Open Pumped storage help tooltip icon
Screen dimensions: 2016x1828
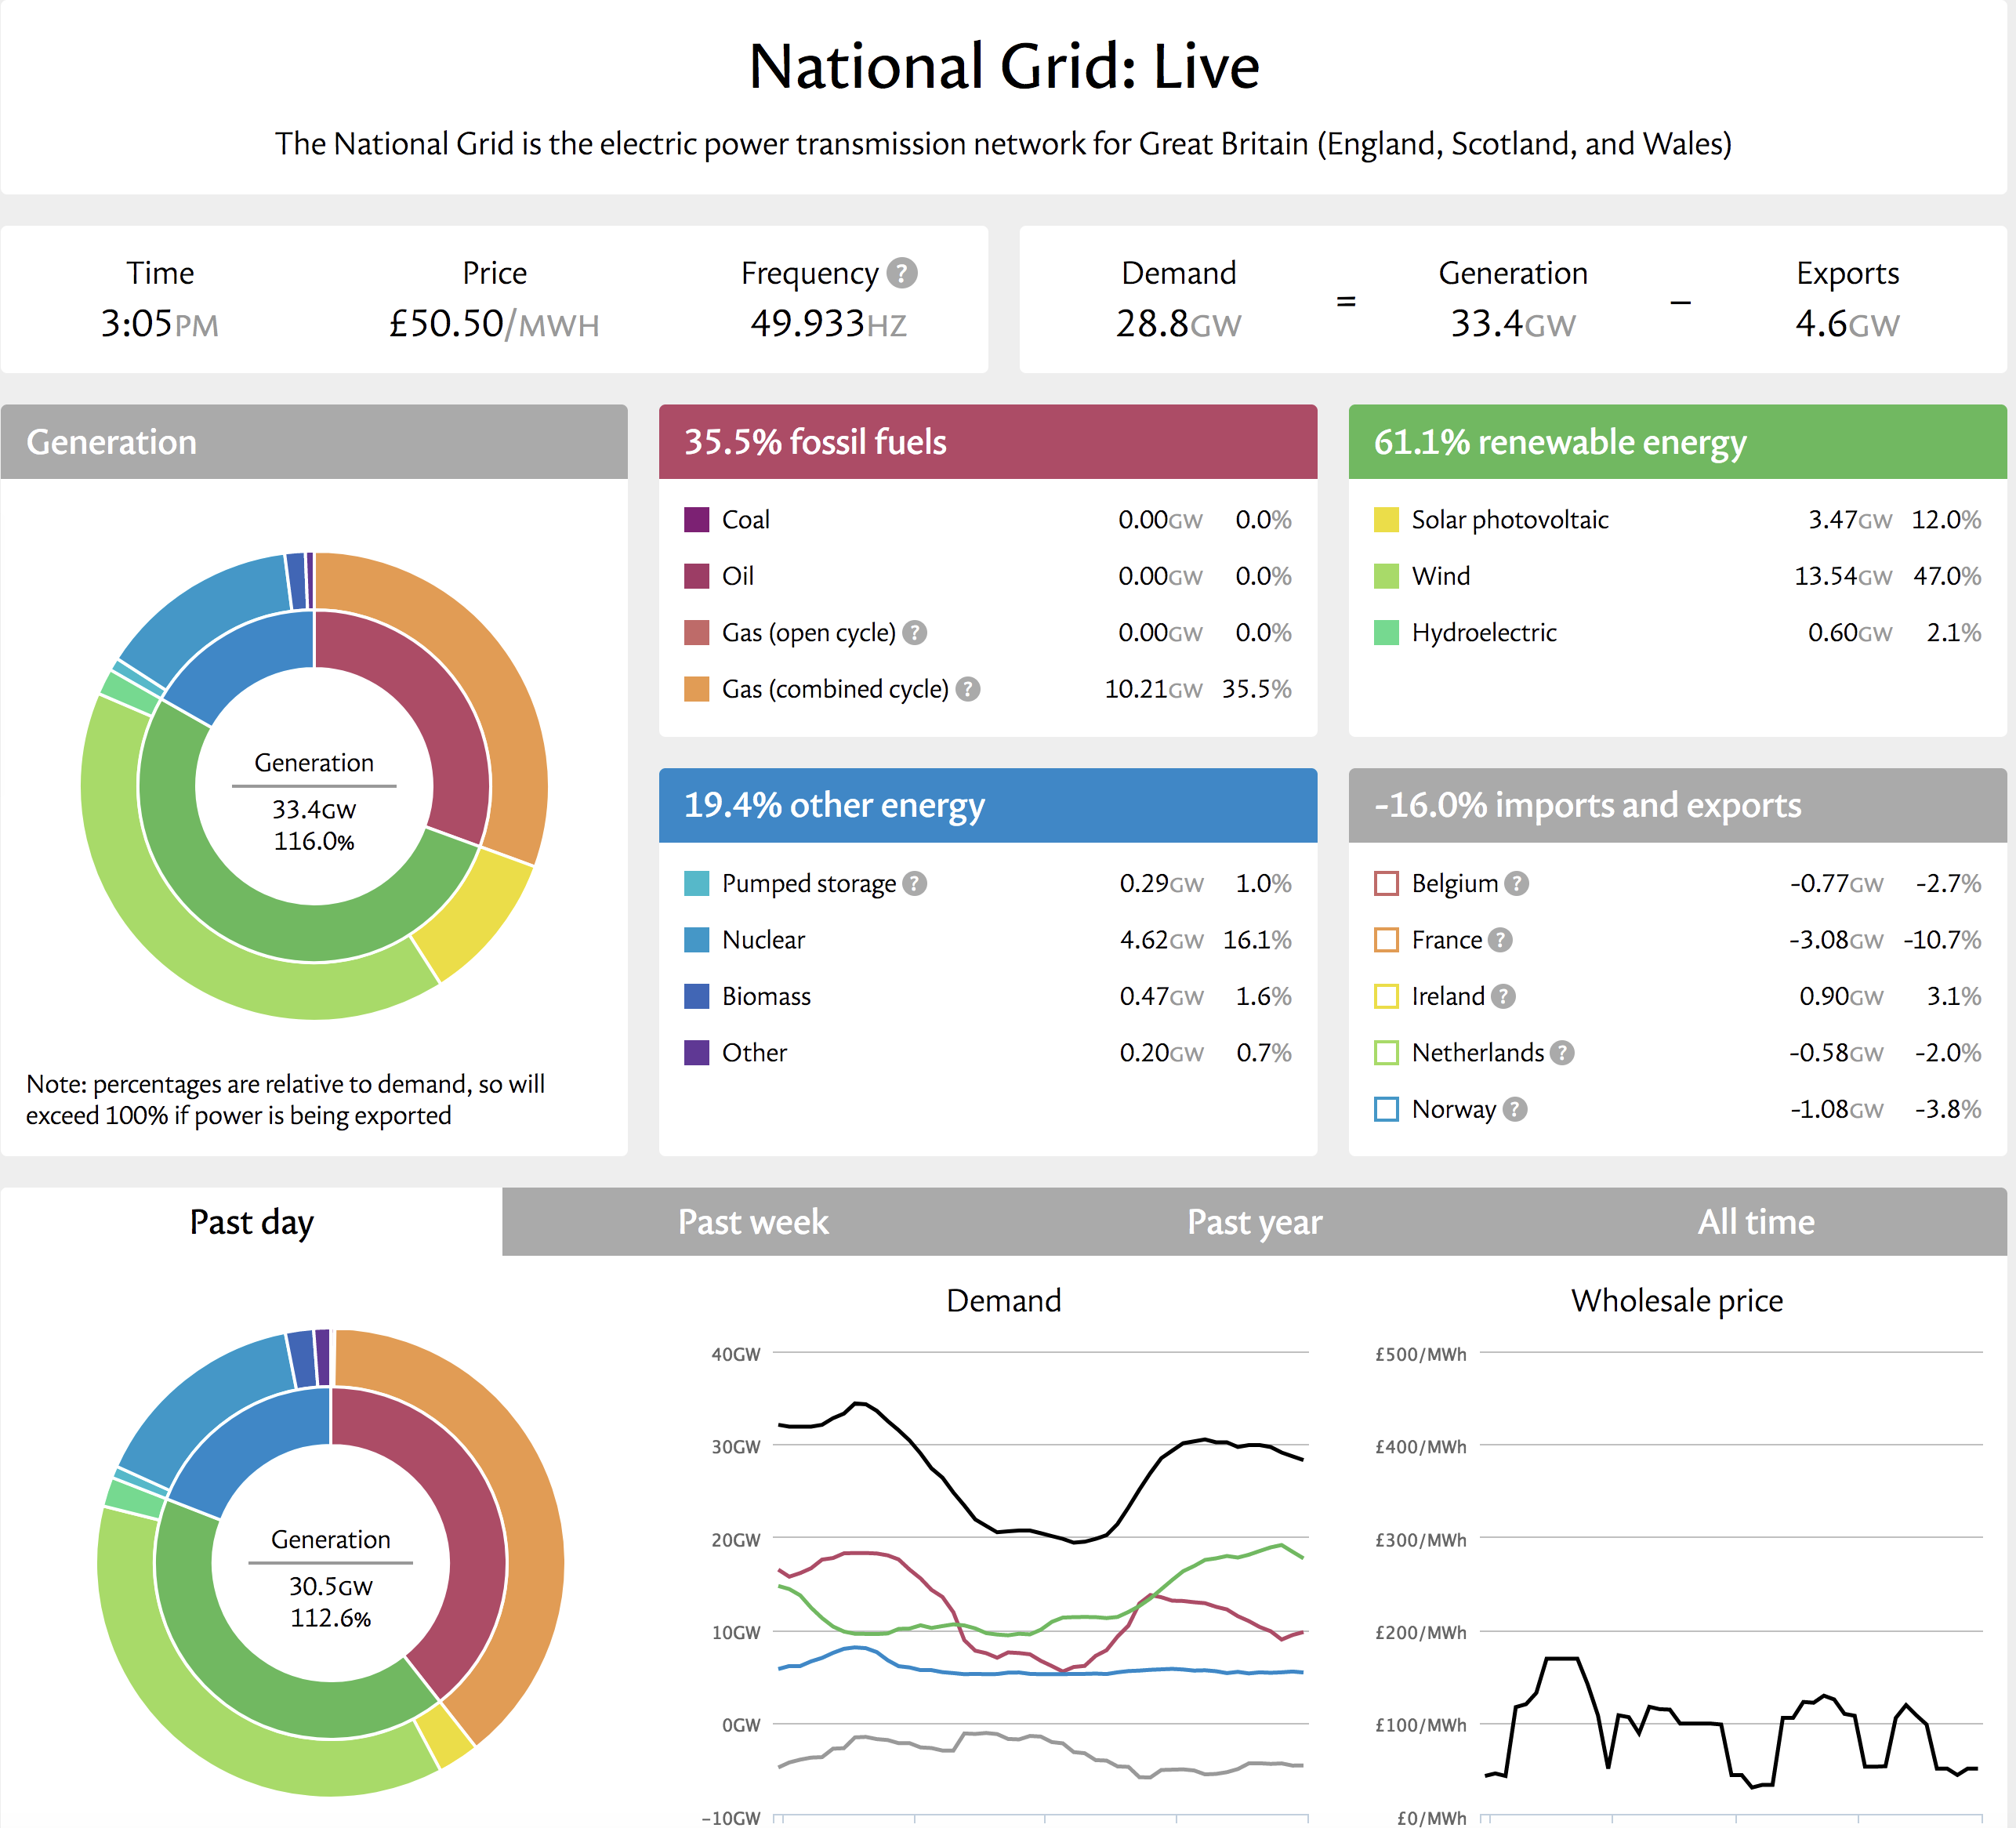[x=914, y=884]
